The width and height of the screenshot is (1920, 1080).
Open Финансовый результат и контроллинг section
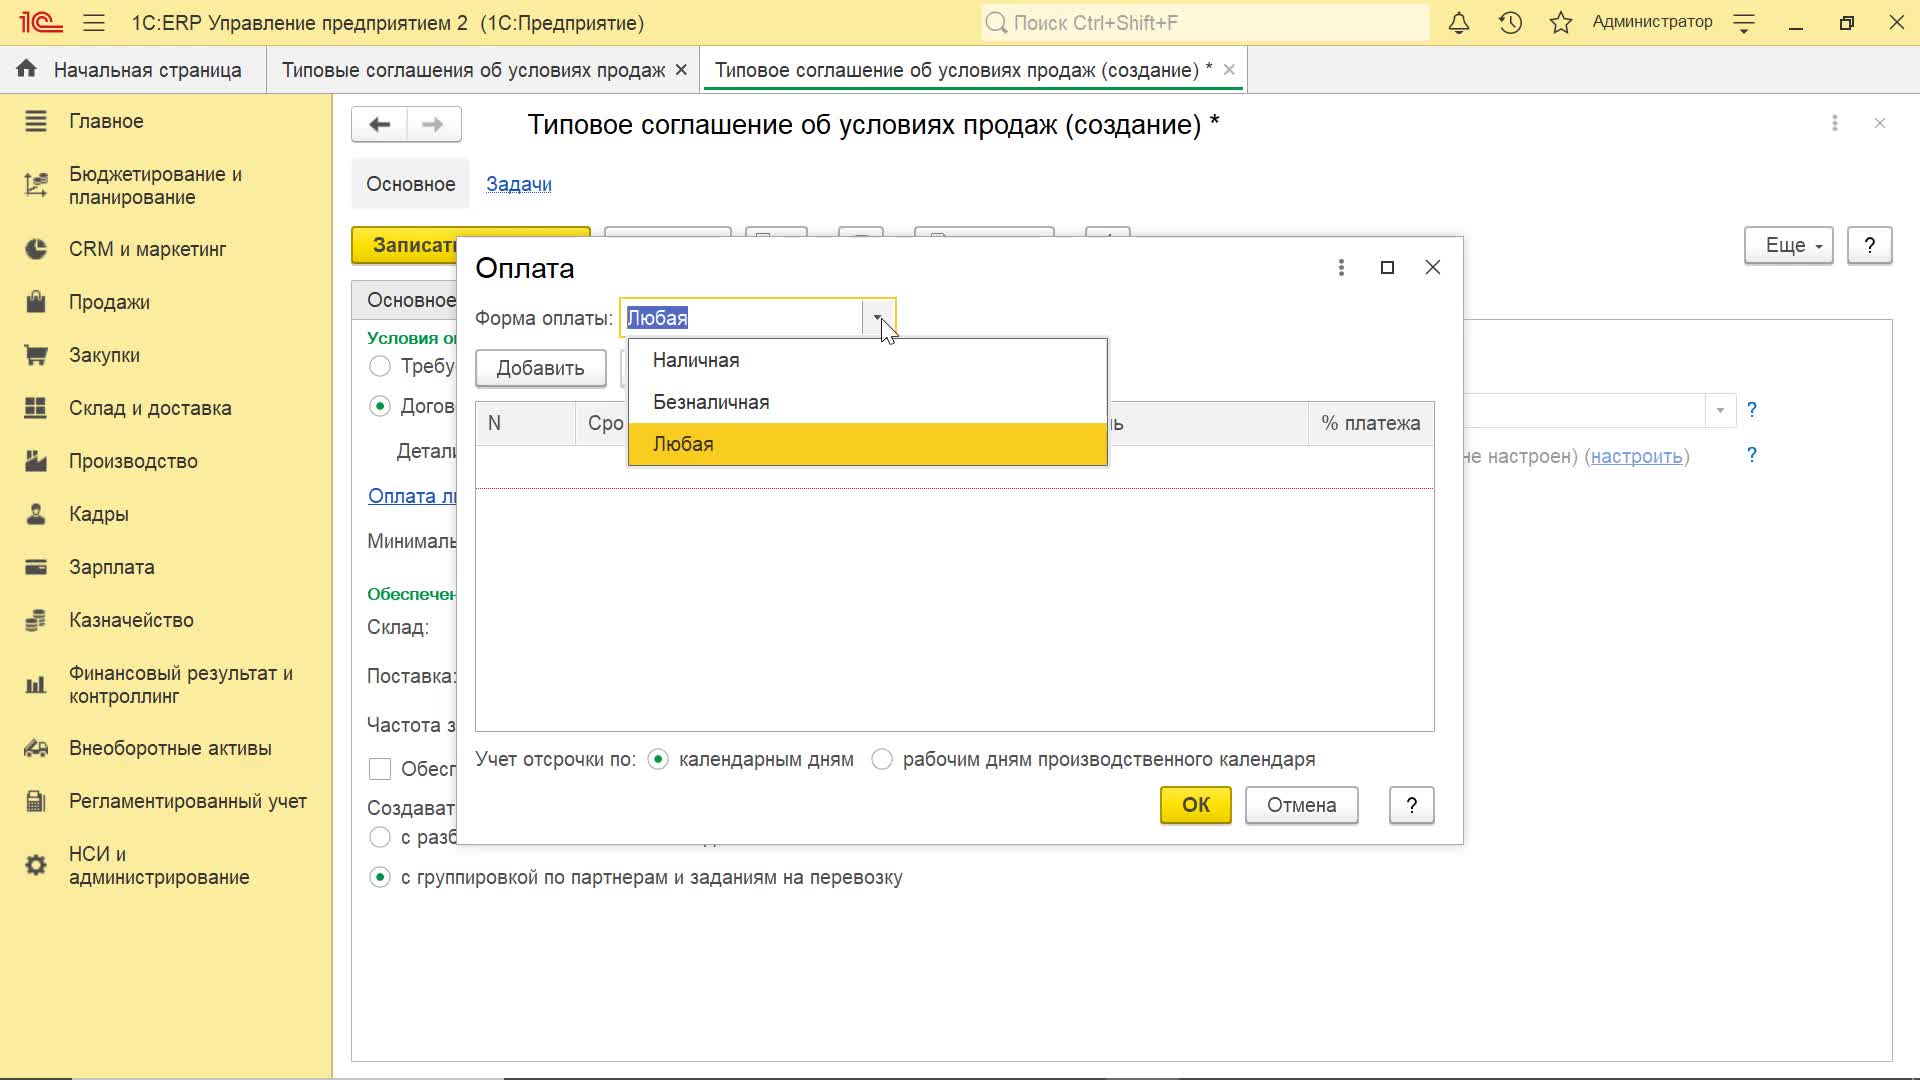[166, 685]
